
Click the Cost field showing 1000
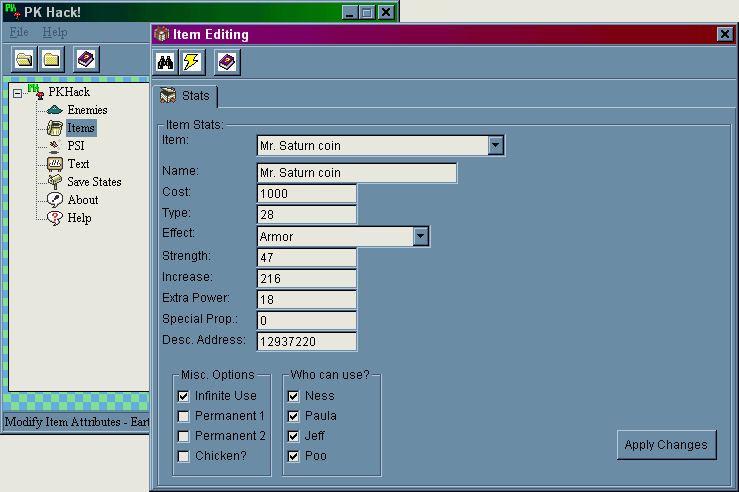tap(307, 194)
